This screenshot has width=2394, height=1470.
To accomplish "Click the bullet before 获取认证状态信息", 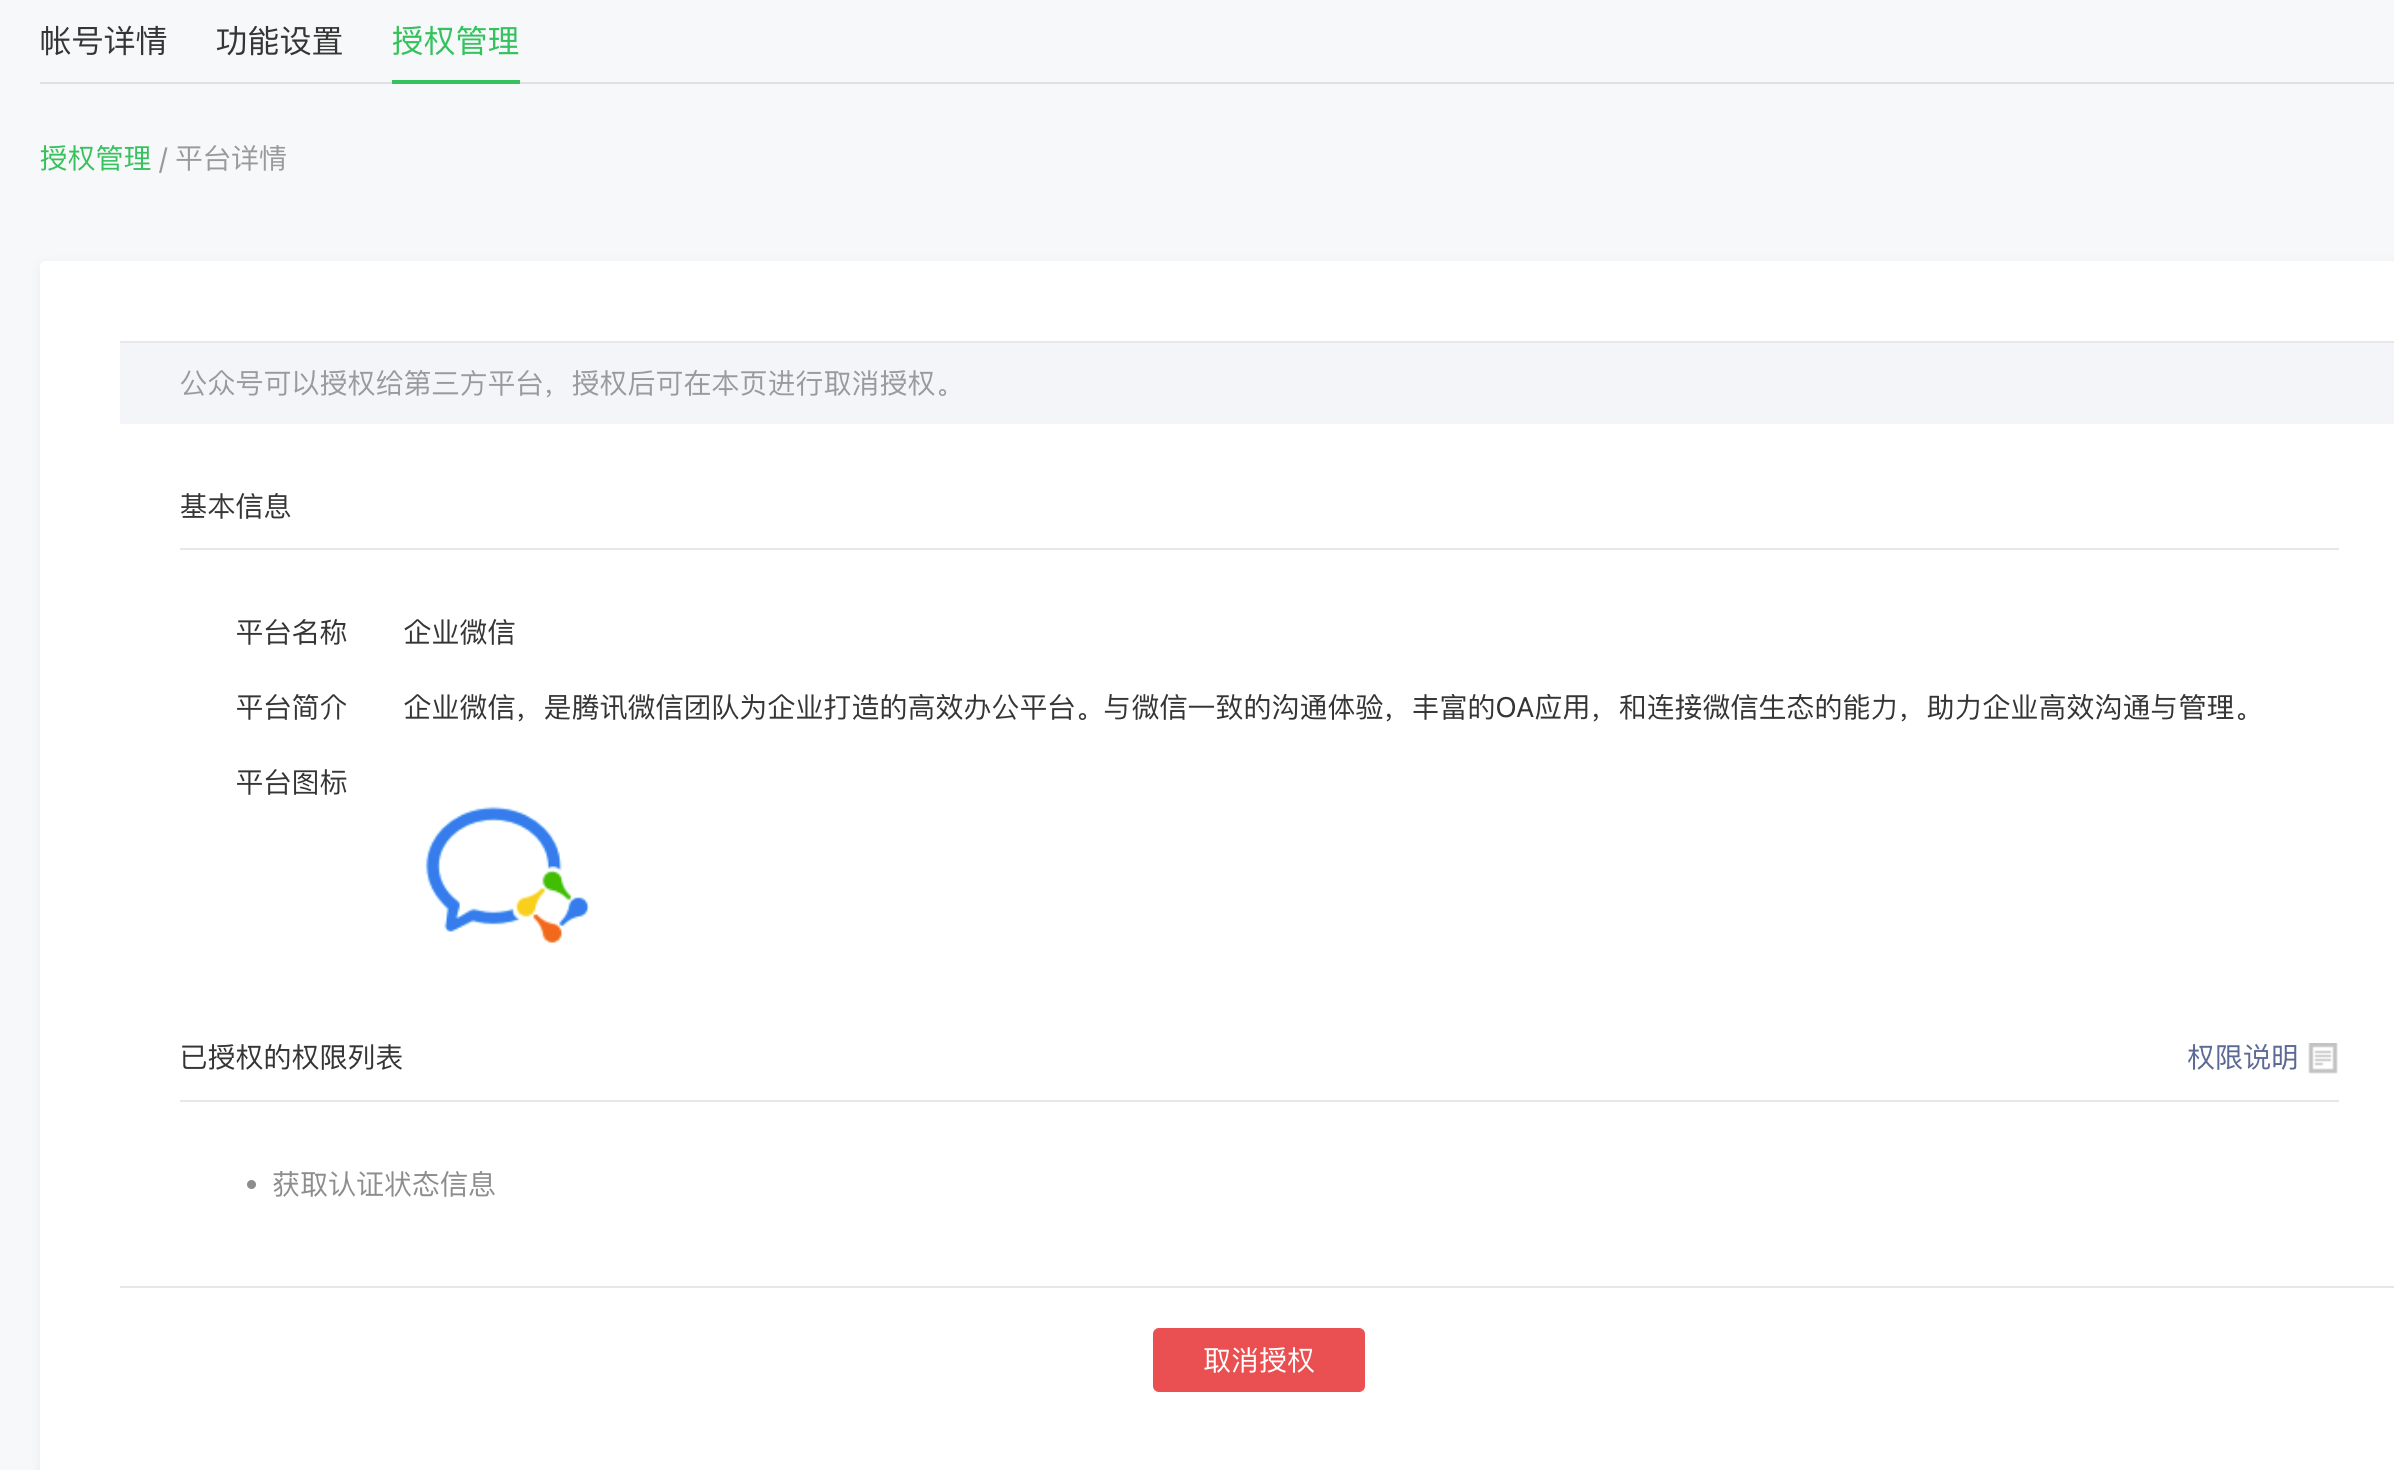I will point(251,1185).
